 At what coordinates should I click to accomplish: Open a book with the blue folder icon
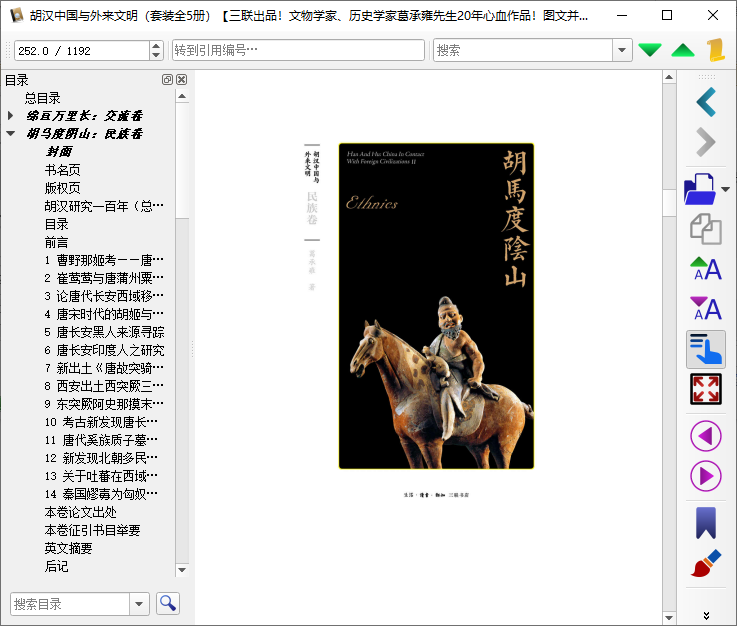click(x=700, y=189)
